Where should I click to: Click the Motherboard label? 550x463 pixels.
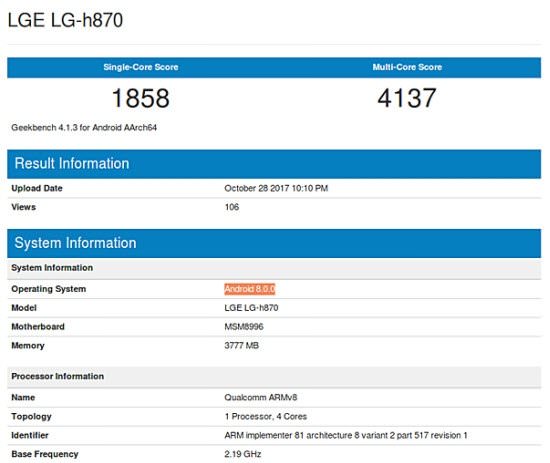tap(38, 327)
